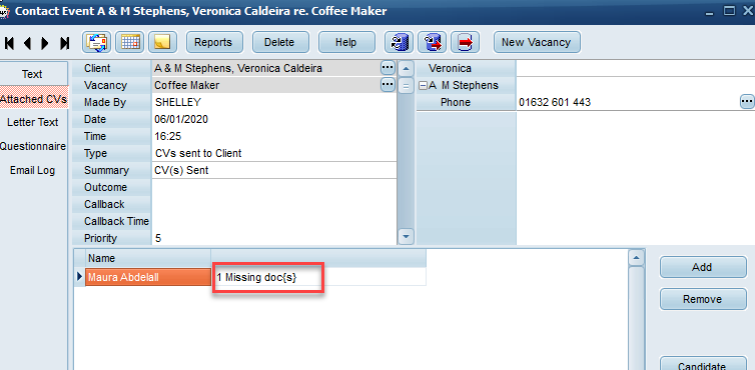This screenshot has height=370, width=755.
Task: Open the Vacancy field ellipsis lookup
Action: point(388,85)
